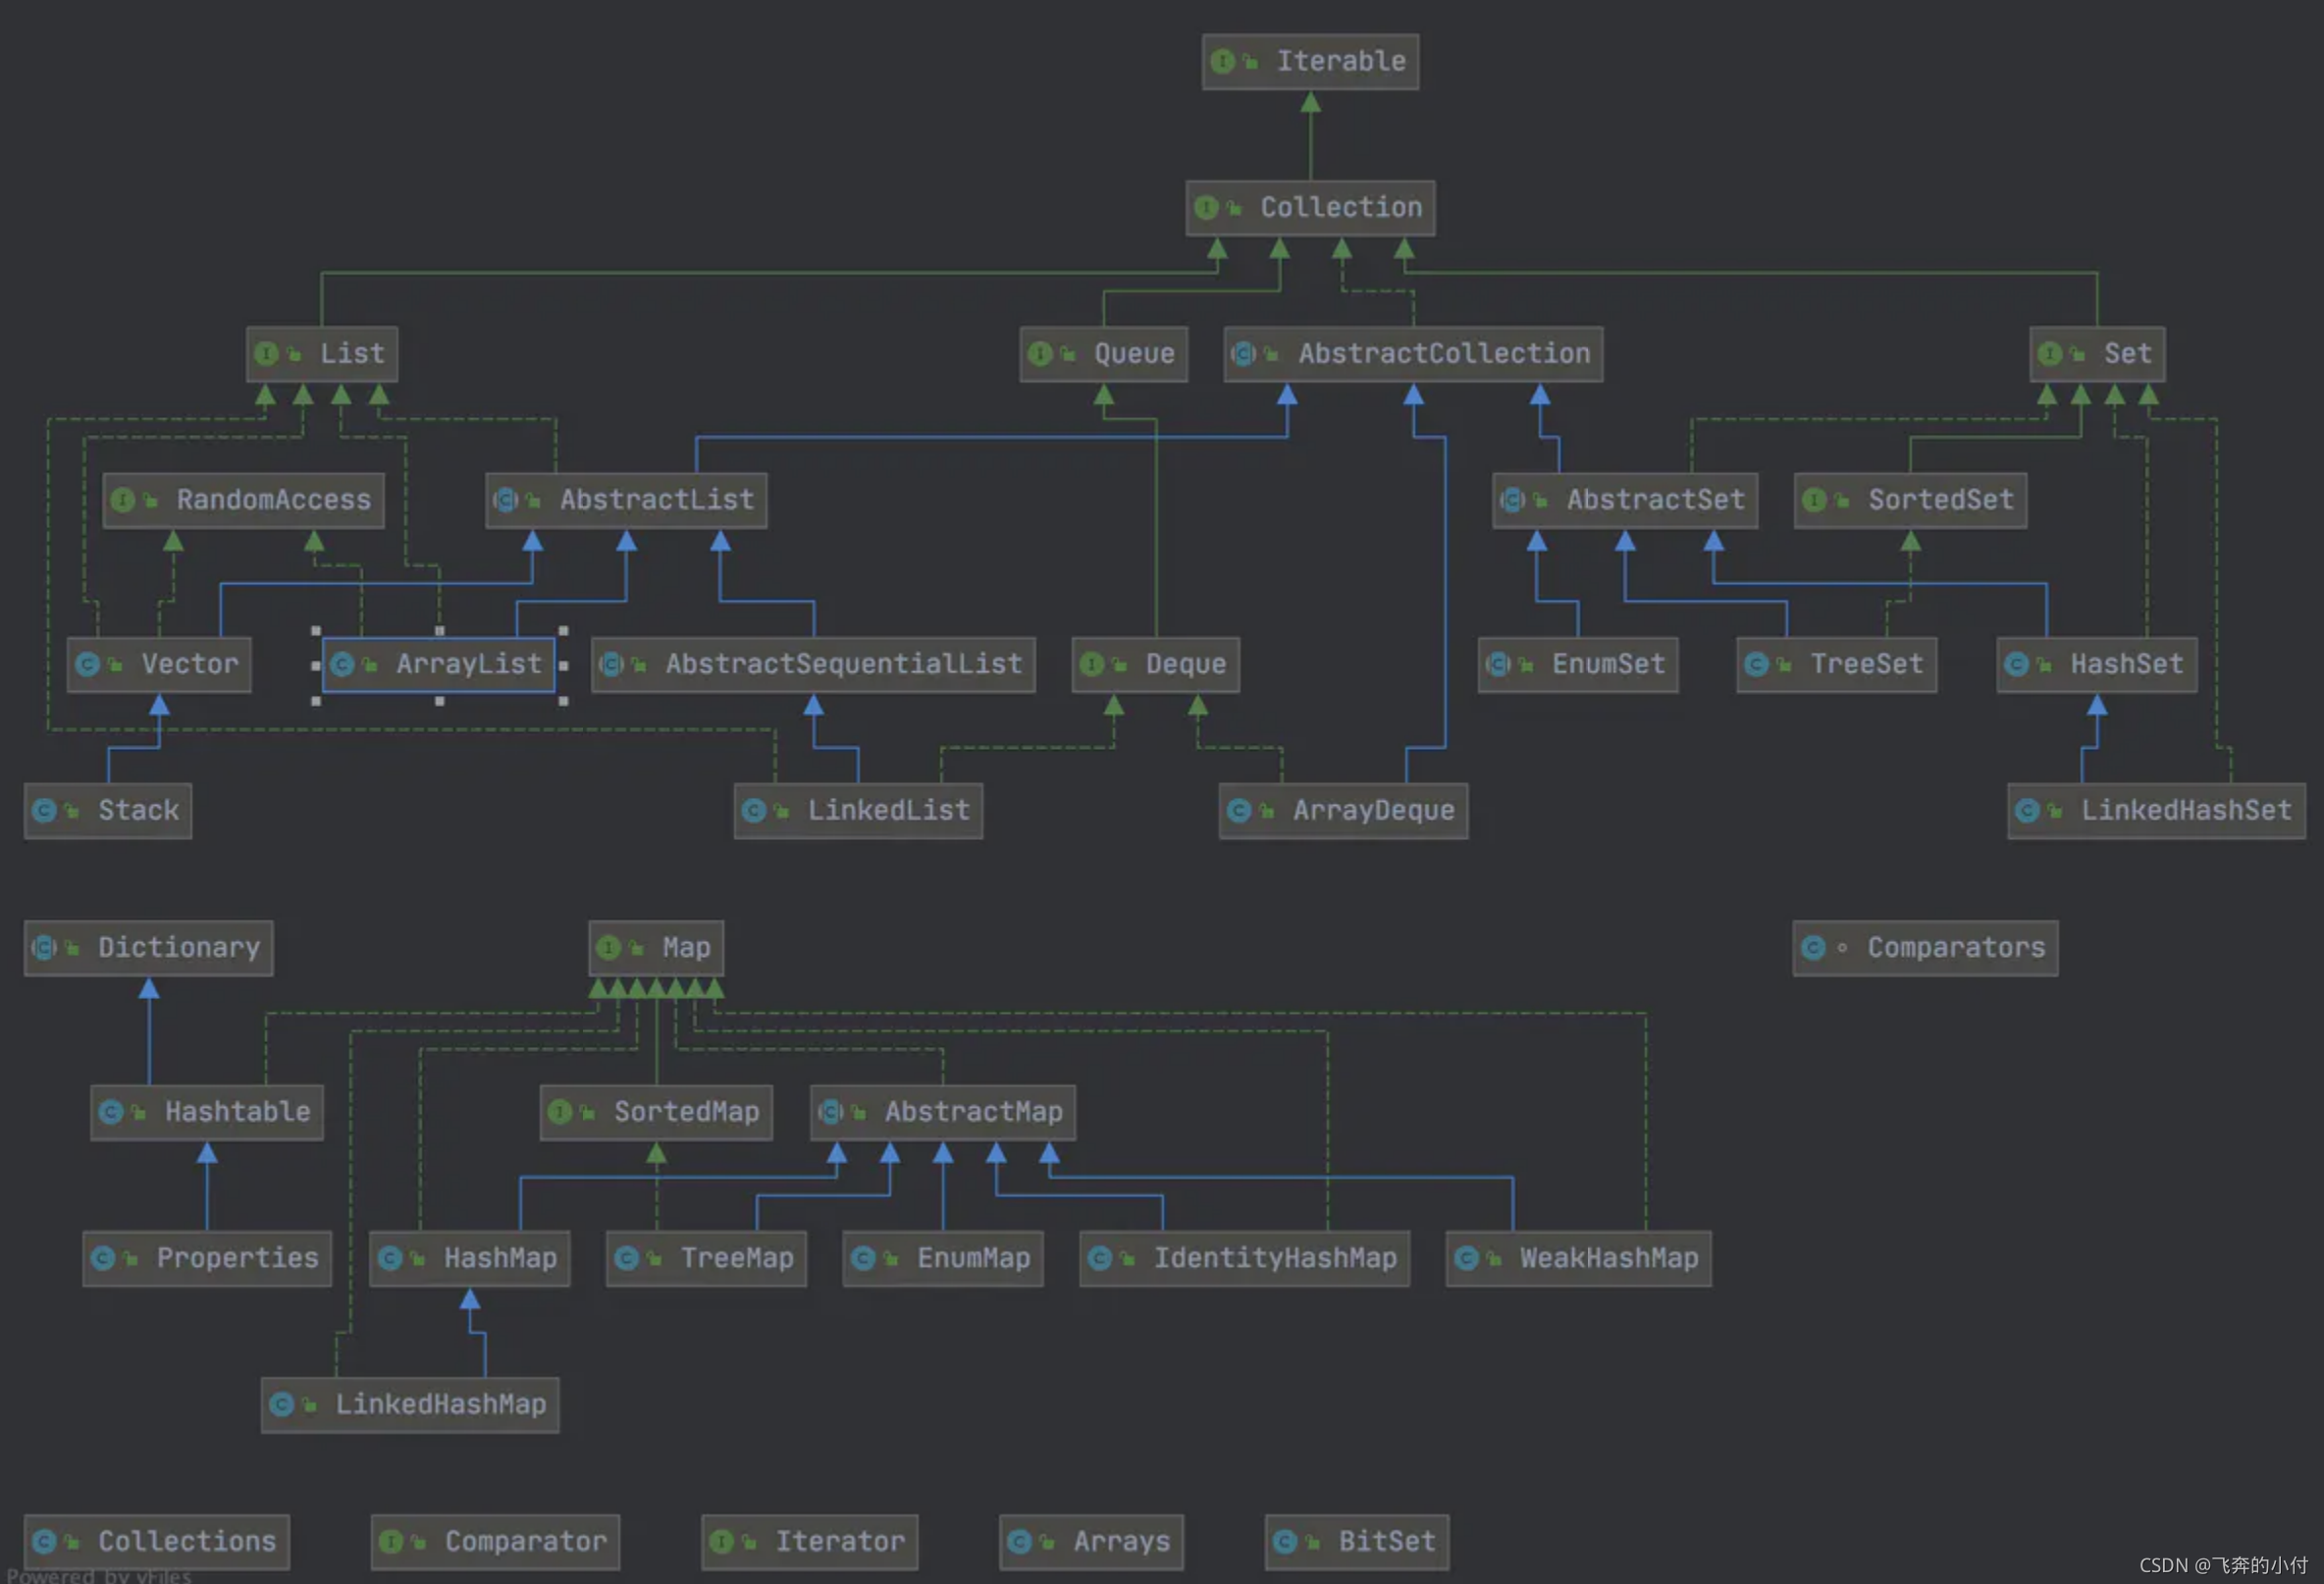Select the selected ArrayList node label
Image resolution: width=2324 pixels, height=1584 pixels.
pyautogui.click(x=468, y=664)
